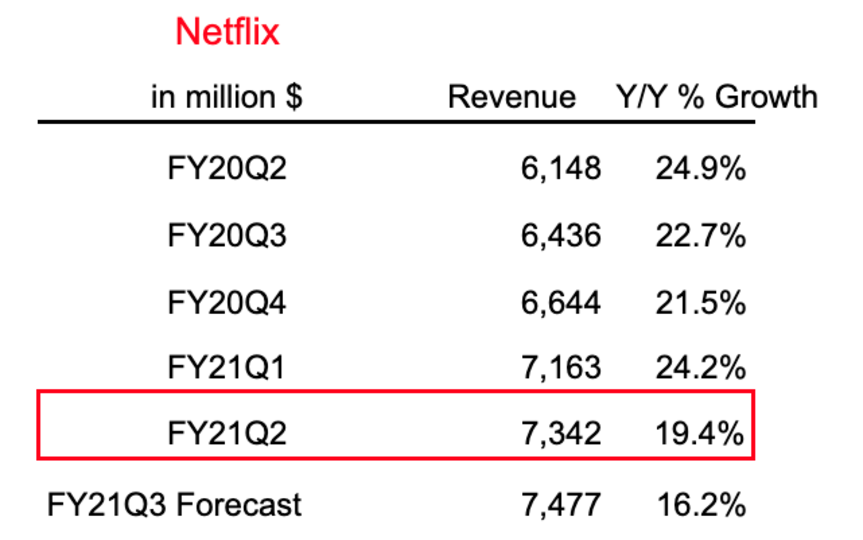The image size is (863, 540).
Task: Click the 6,644 revenue value
Action: pos(561,303)
